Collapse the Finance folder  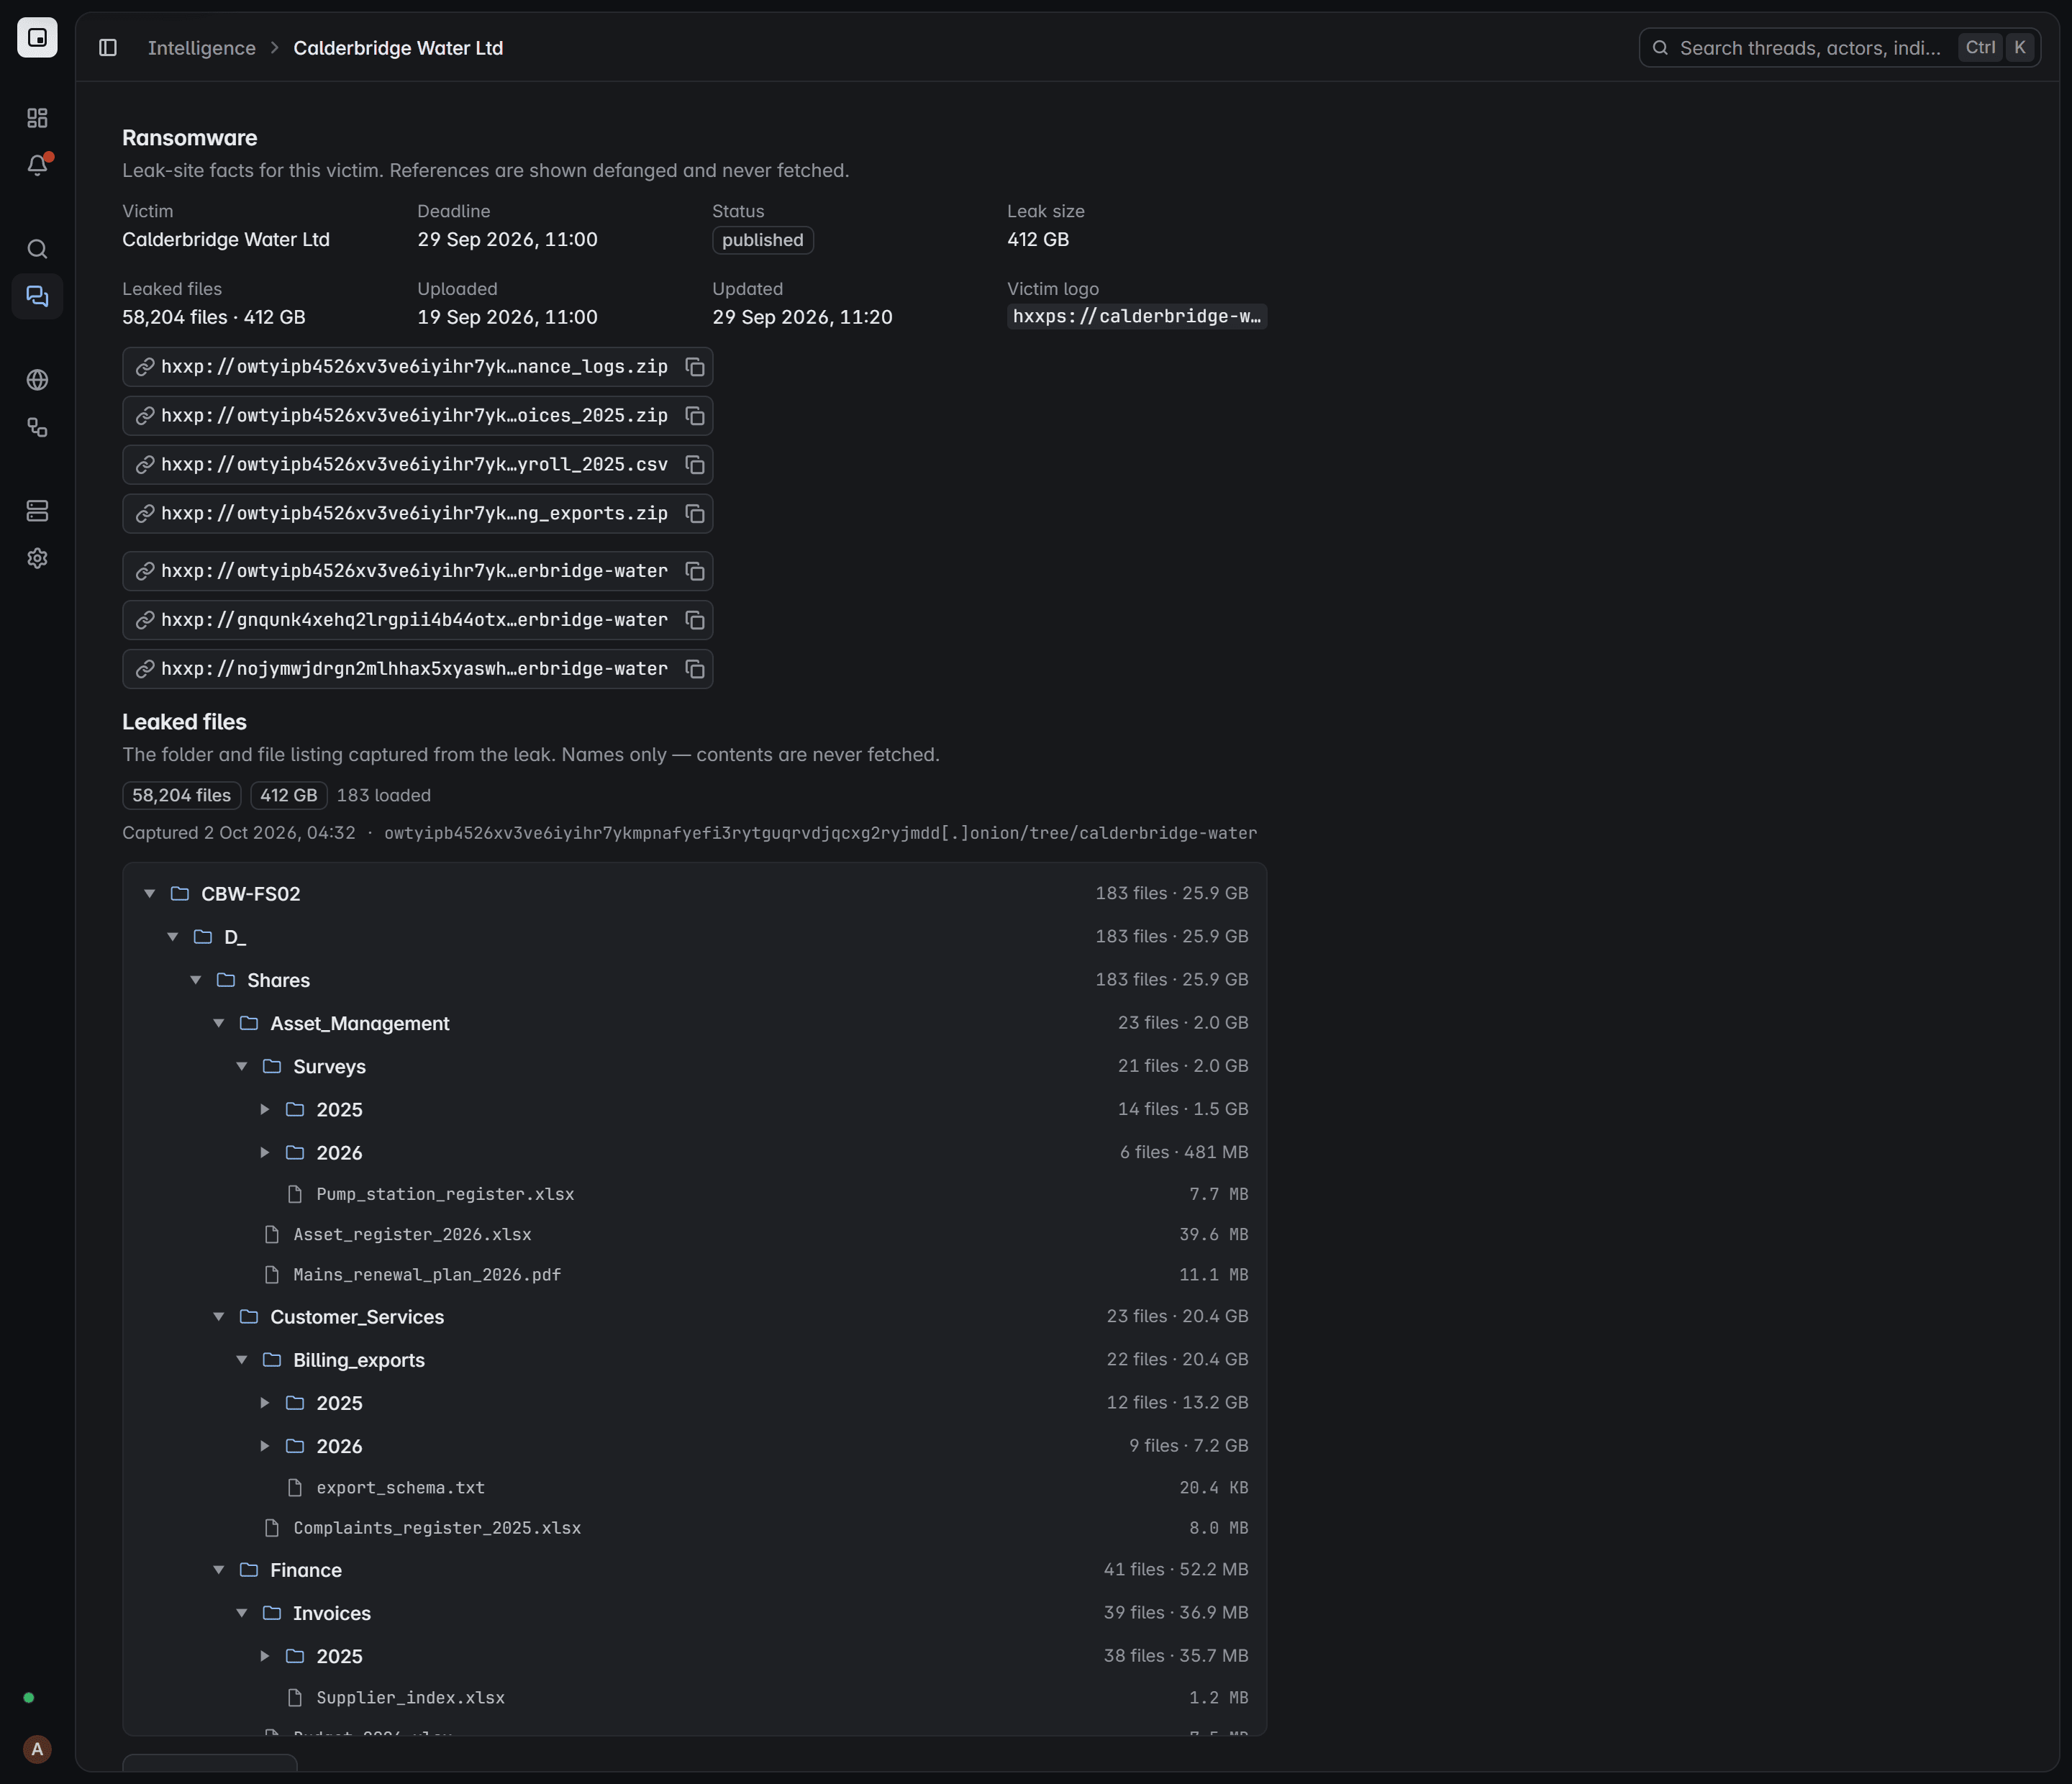(219, 1570)
